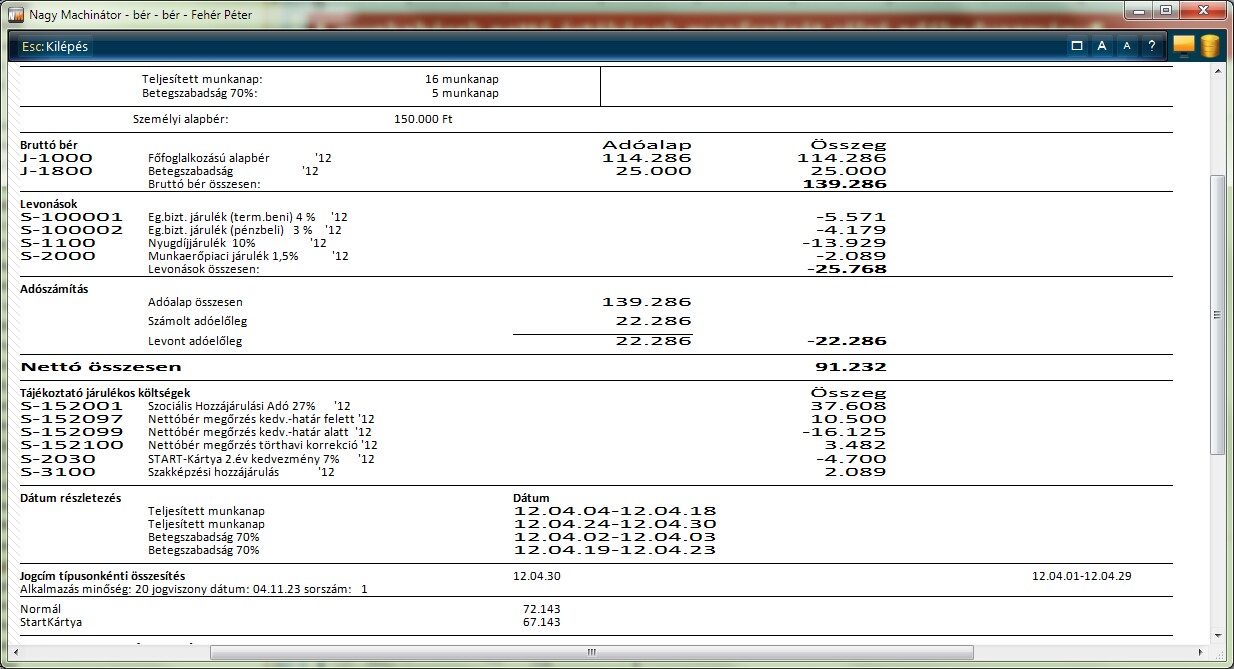Click the Munkaerőpiaci járulék 1,5% label

click(x=222, y=256)
